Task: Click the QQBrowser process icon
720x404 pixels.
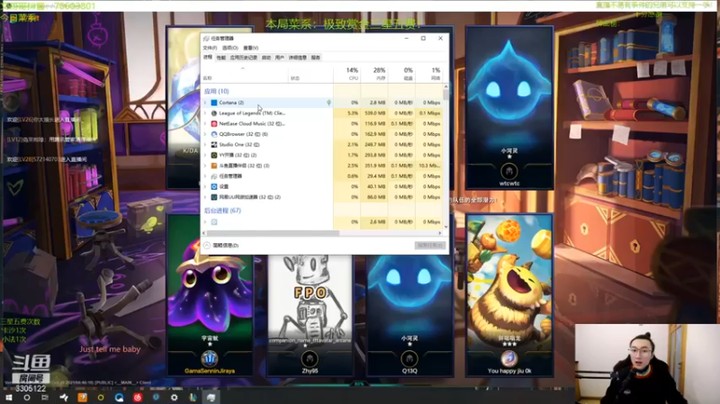Action: coord(214,134)
